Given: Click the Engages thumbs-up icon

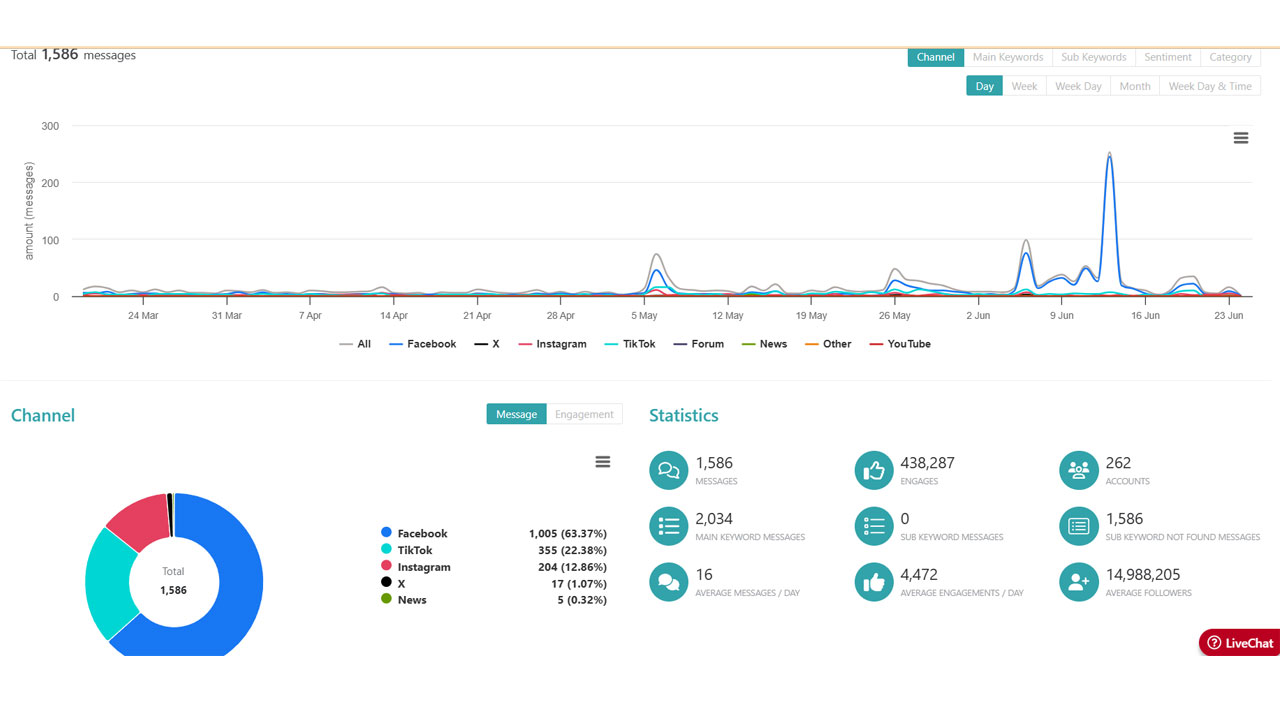Looking at the screenshot, I should click(x=874, y=471).
